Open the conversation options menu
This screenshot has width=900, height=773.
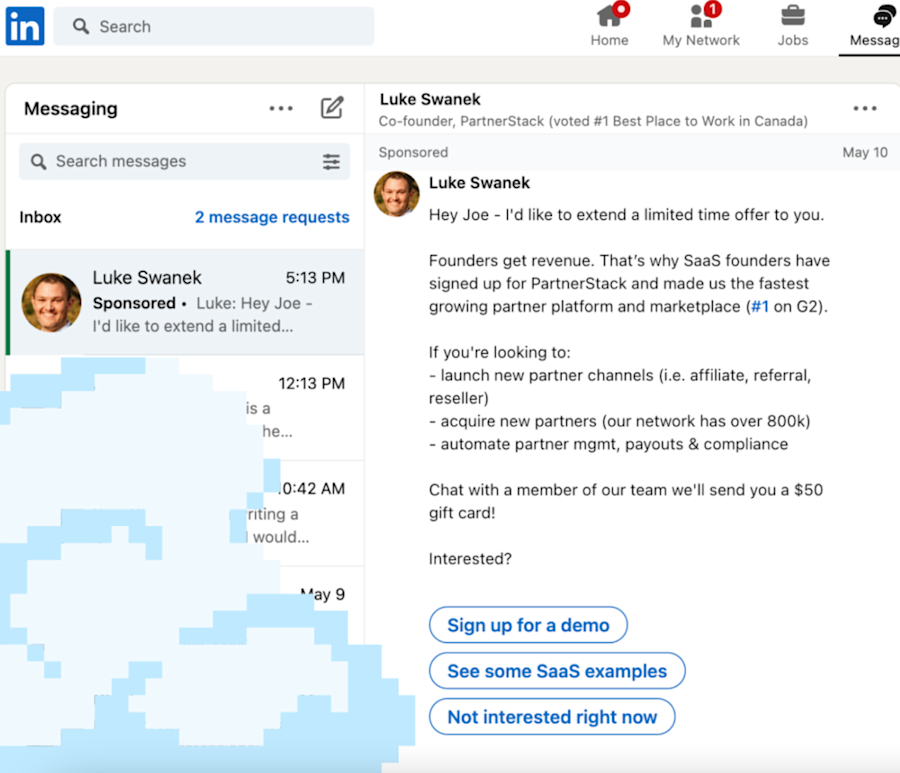(x=864, y=108)
